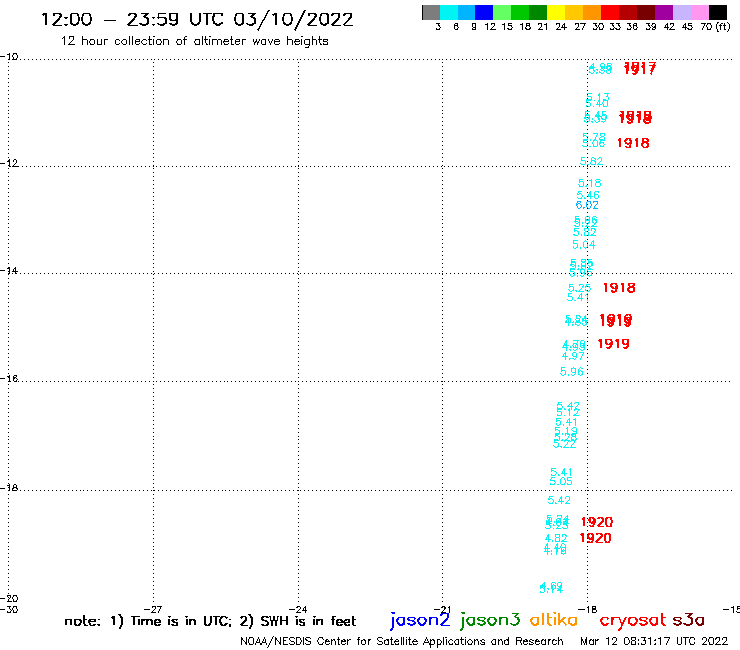Click the legend number 24
Viewport: 740px width, 650px height.
(x=561, y=27)
